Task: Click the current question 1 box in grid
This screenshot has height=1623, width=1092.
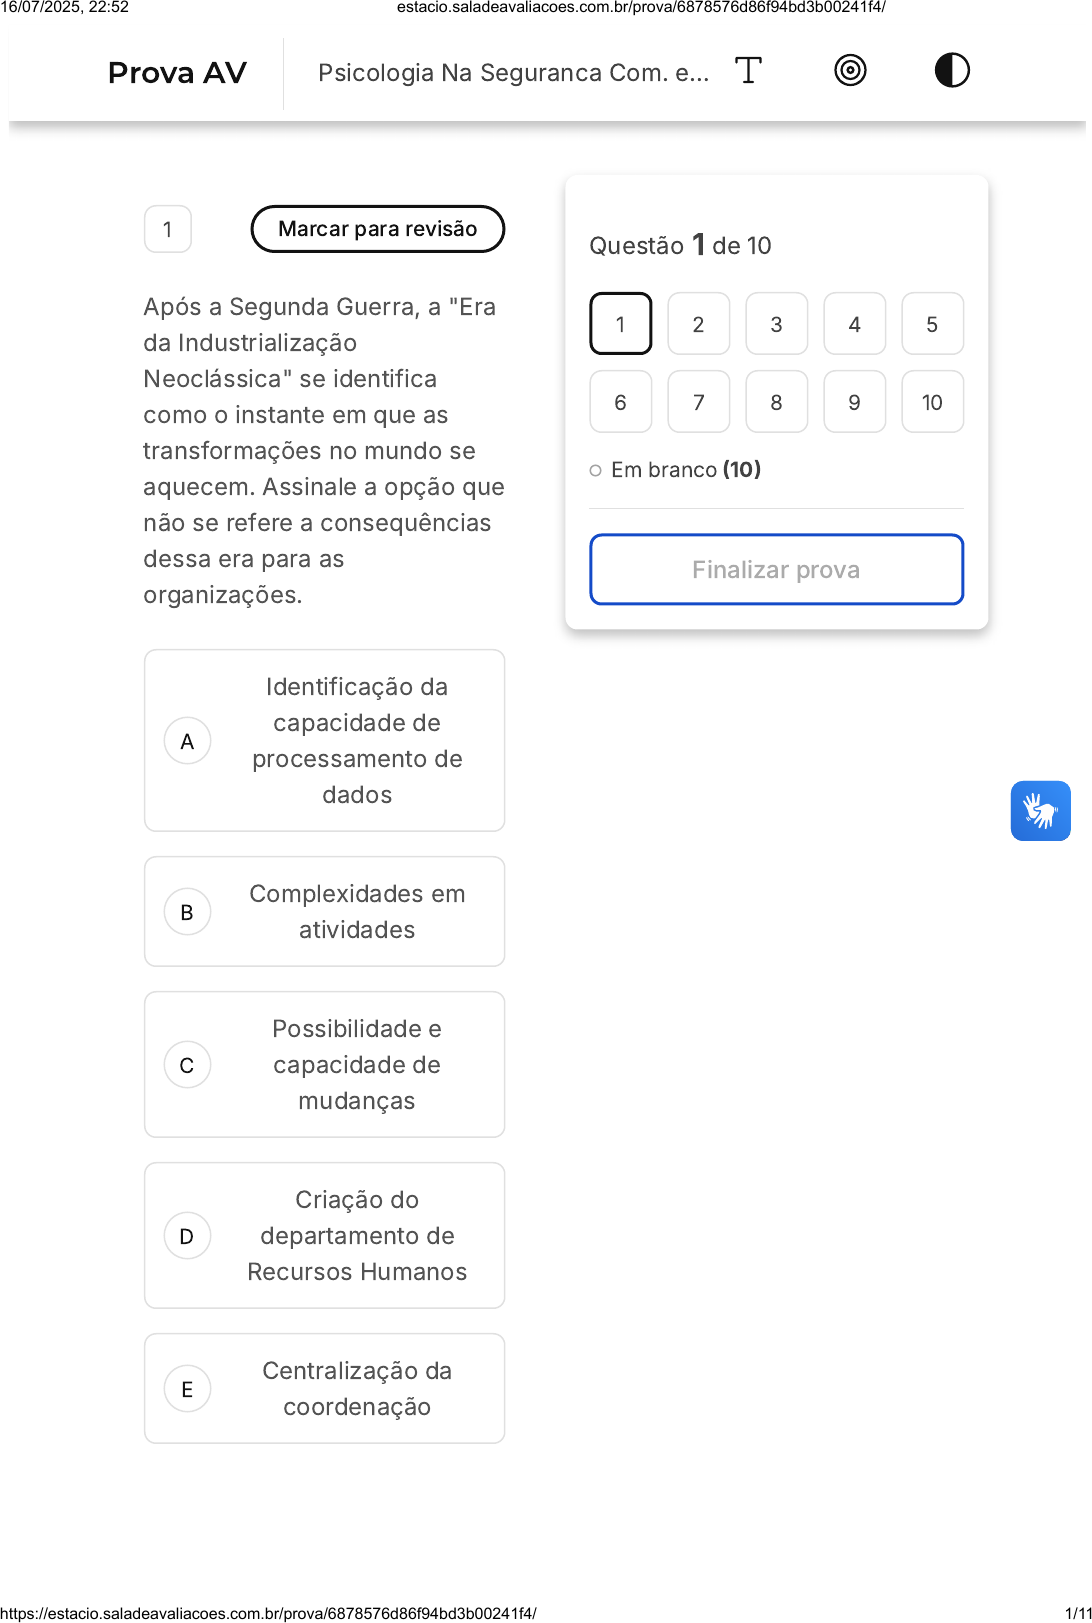Action: coord(620,324)
